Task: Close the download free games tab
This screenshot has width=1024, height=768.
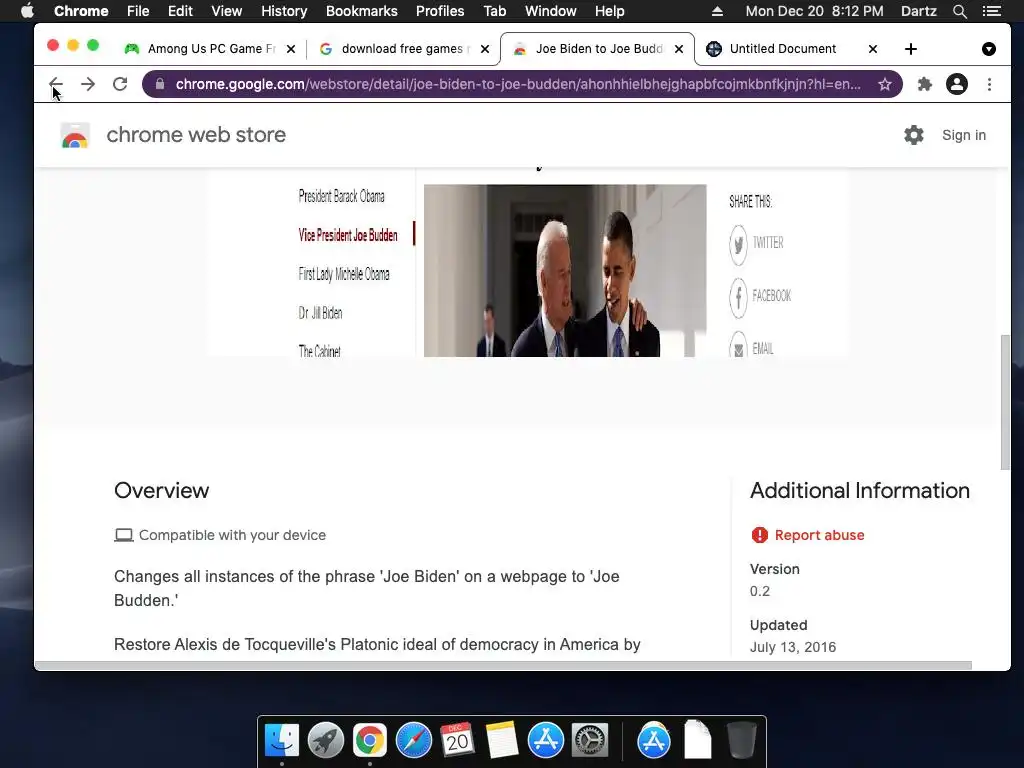Action: [x=485, y=49]
